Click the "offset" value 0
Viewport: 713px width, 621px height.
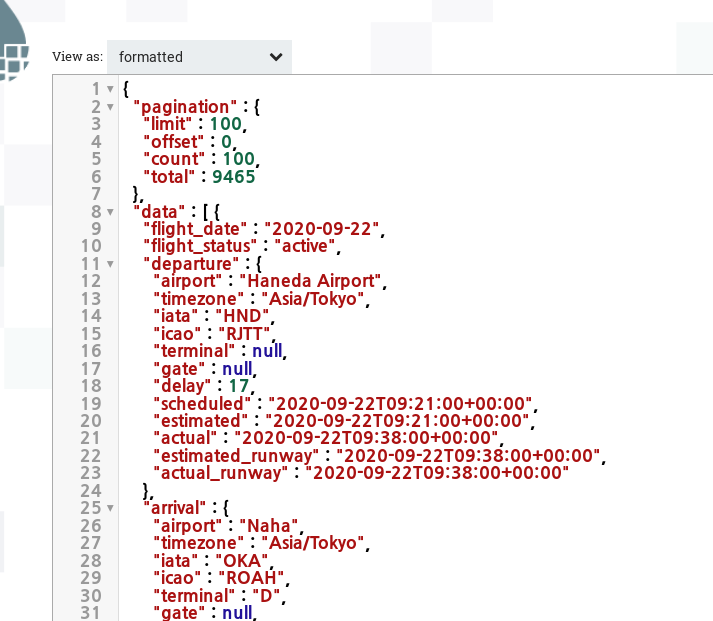pos(226,141)
